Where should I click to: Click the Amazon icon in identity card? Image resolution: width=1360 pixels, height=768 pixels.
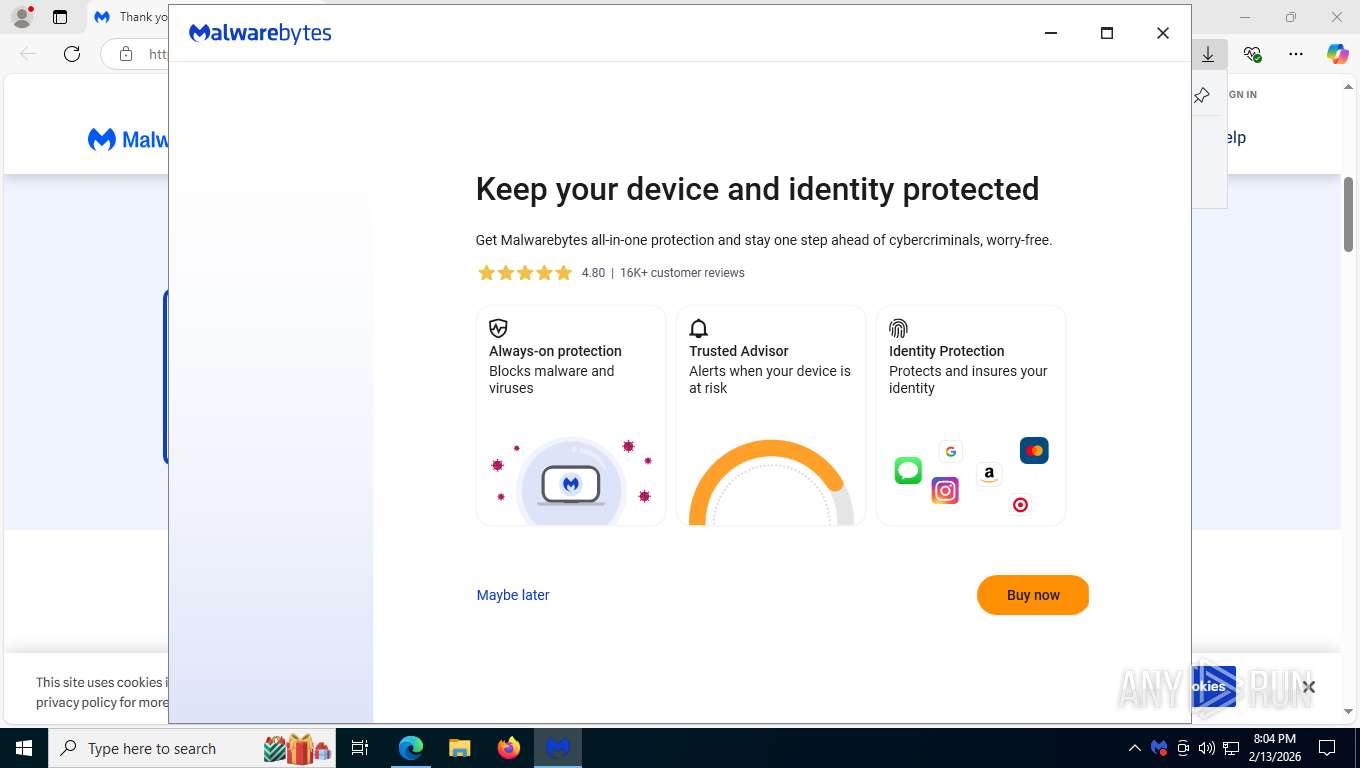(x=989, y=474)
